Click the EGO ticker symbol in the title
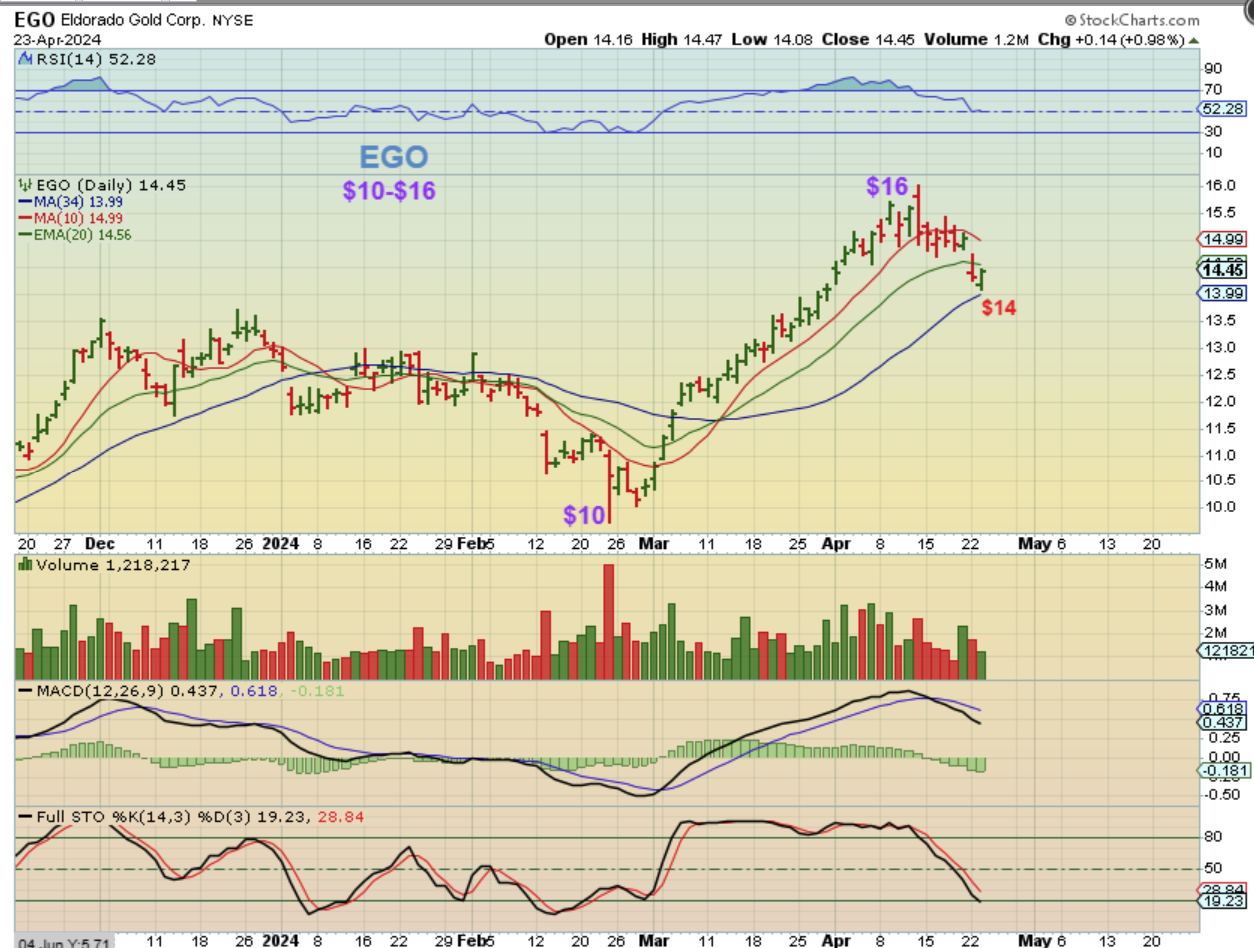 (x=34, y=20)
